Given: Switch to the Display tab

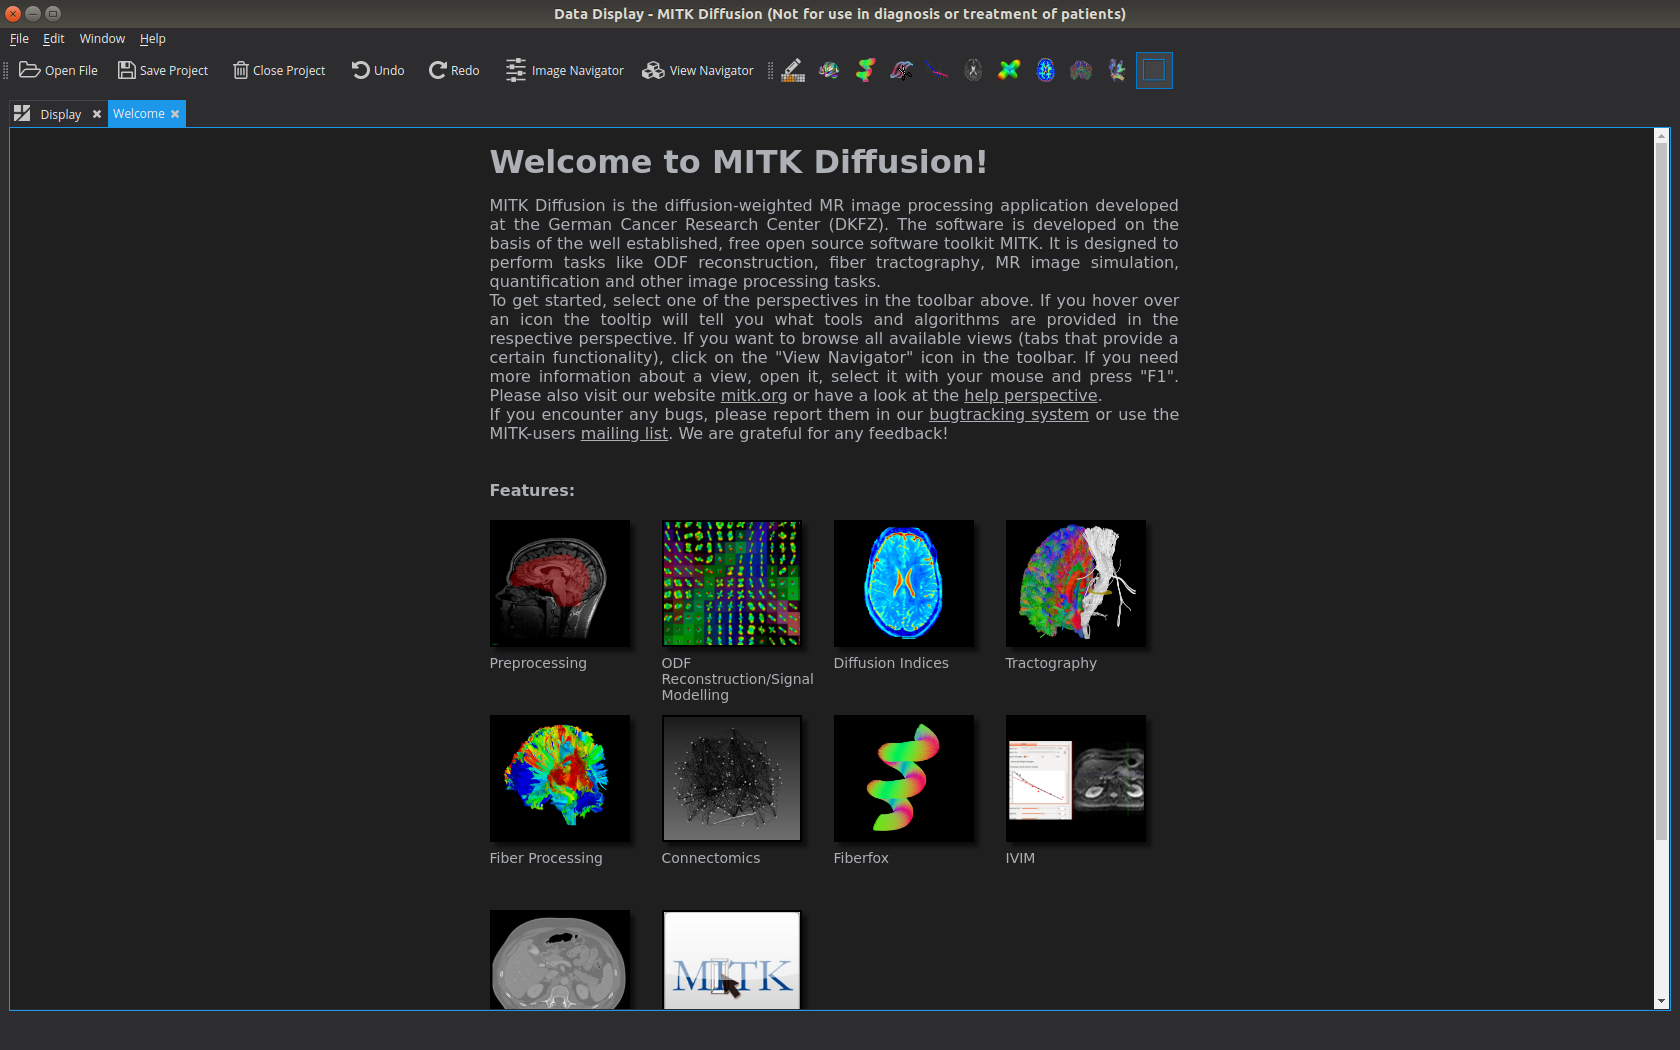Looking at the screenshot, I should pos(60,114).
